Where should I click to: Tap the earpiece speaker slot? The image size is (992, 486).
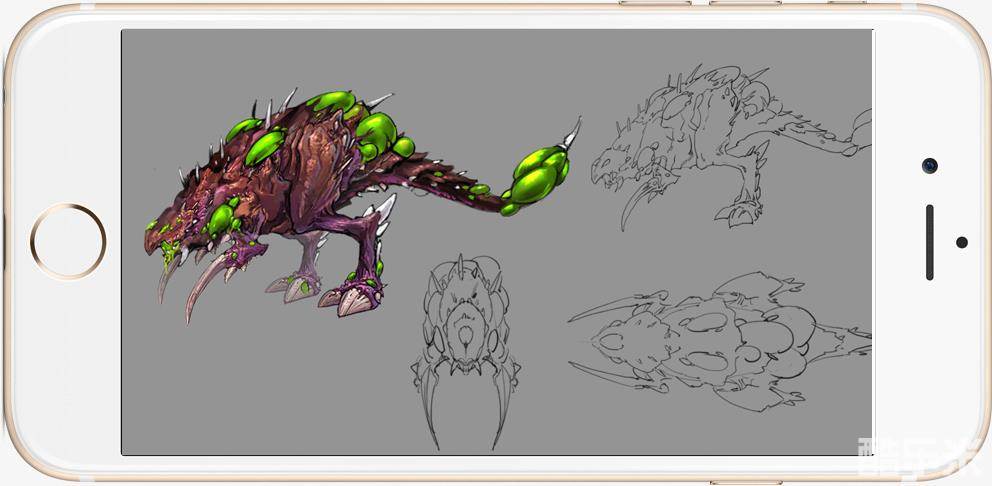coord(929,242)
